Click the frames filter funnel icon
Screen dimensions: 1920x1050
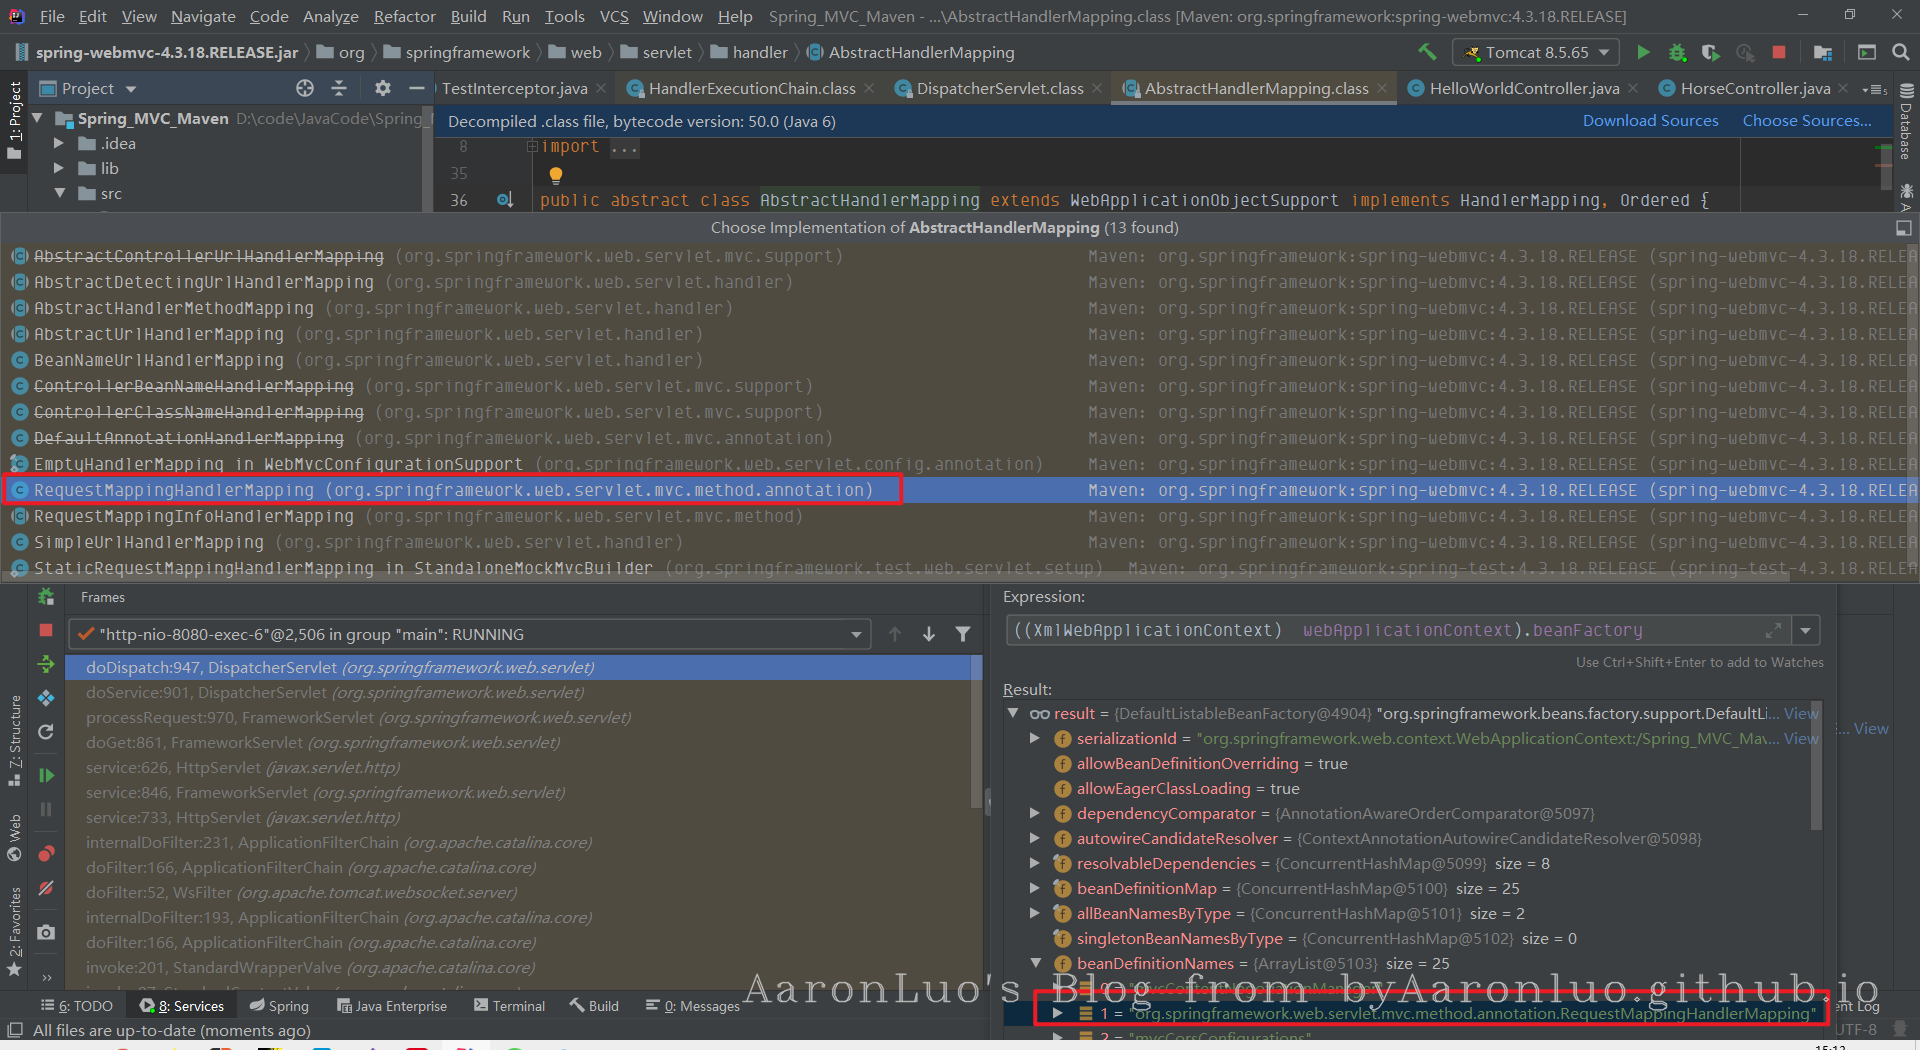coord(963,634)
